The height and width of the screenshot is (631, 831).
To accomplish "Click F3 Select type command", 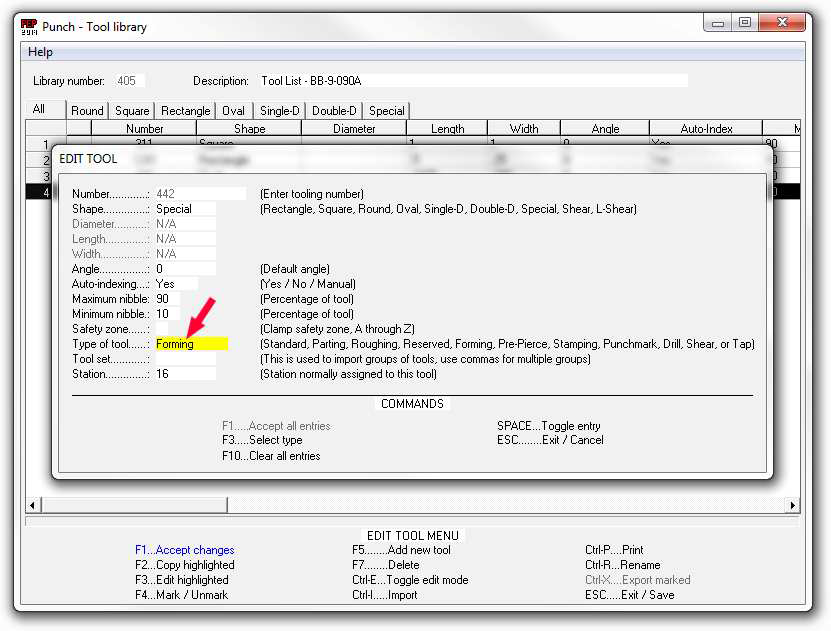I will [x=262, y=440].
